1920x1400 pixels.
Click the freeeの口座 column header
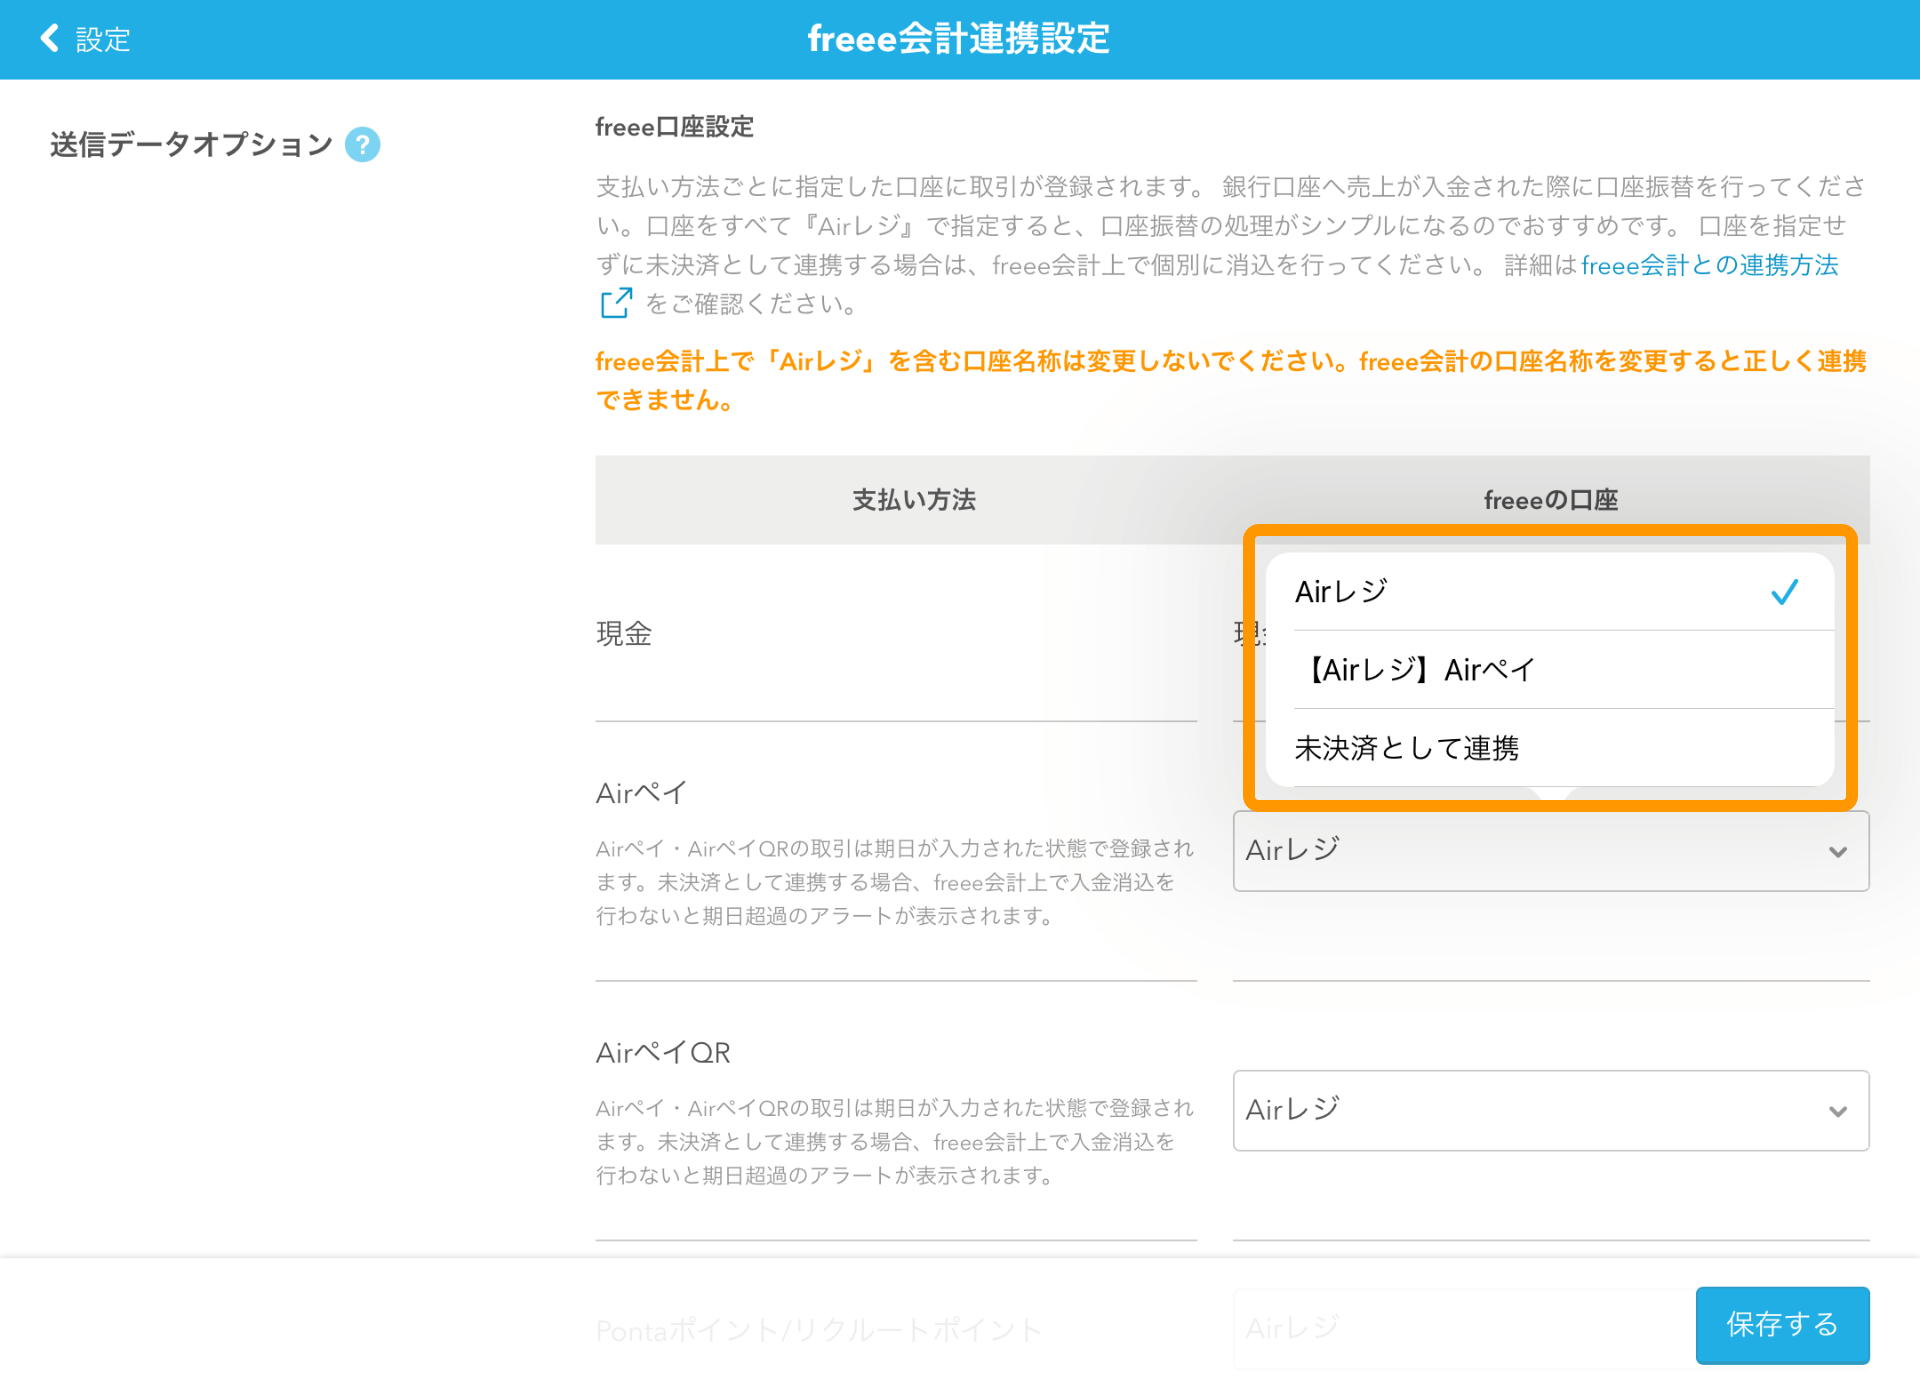1550,500
